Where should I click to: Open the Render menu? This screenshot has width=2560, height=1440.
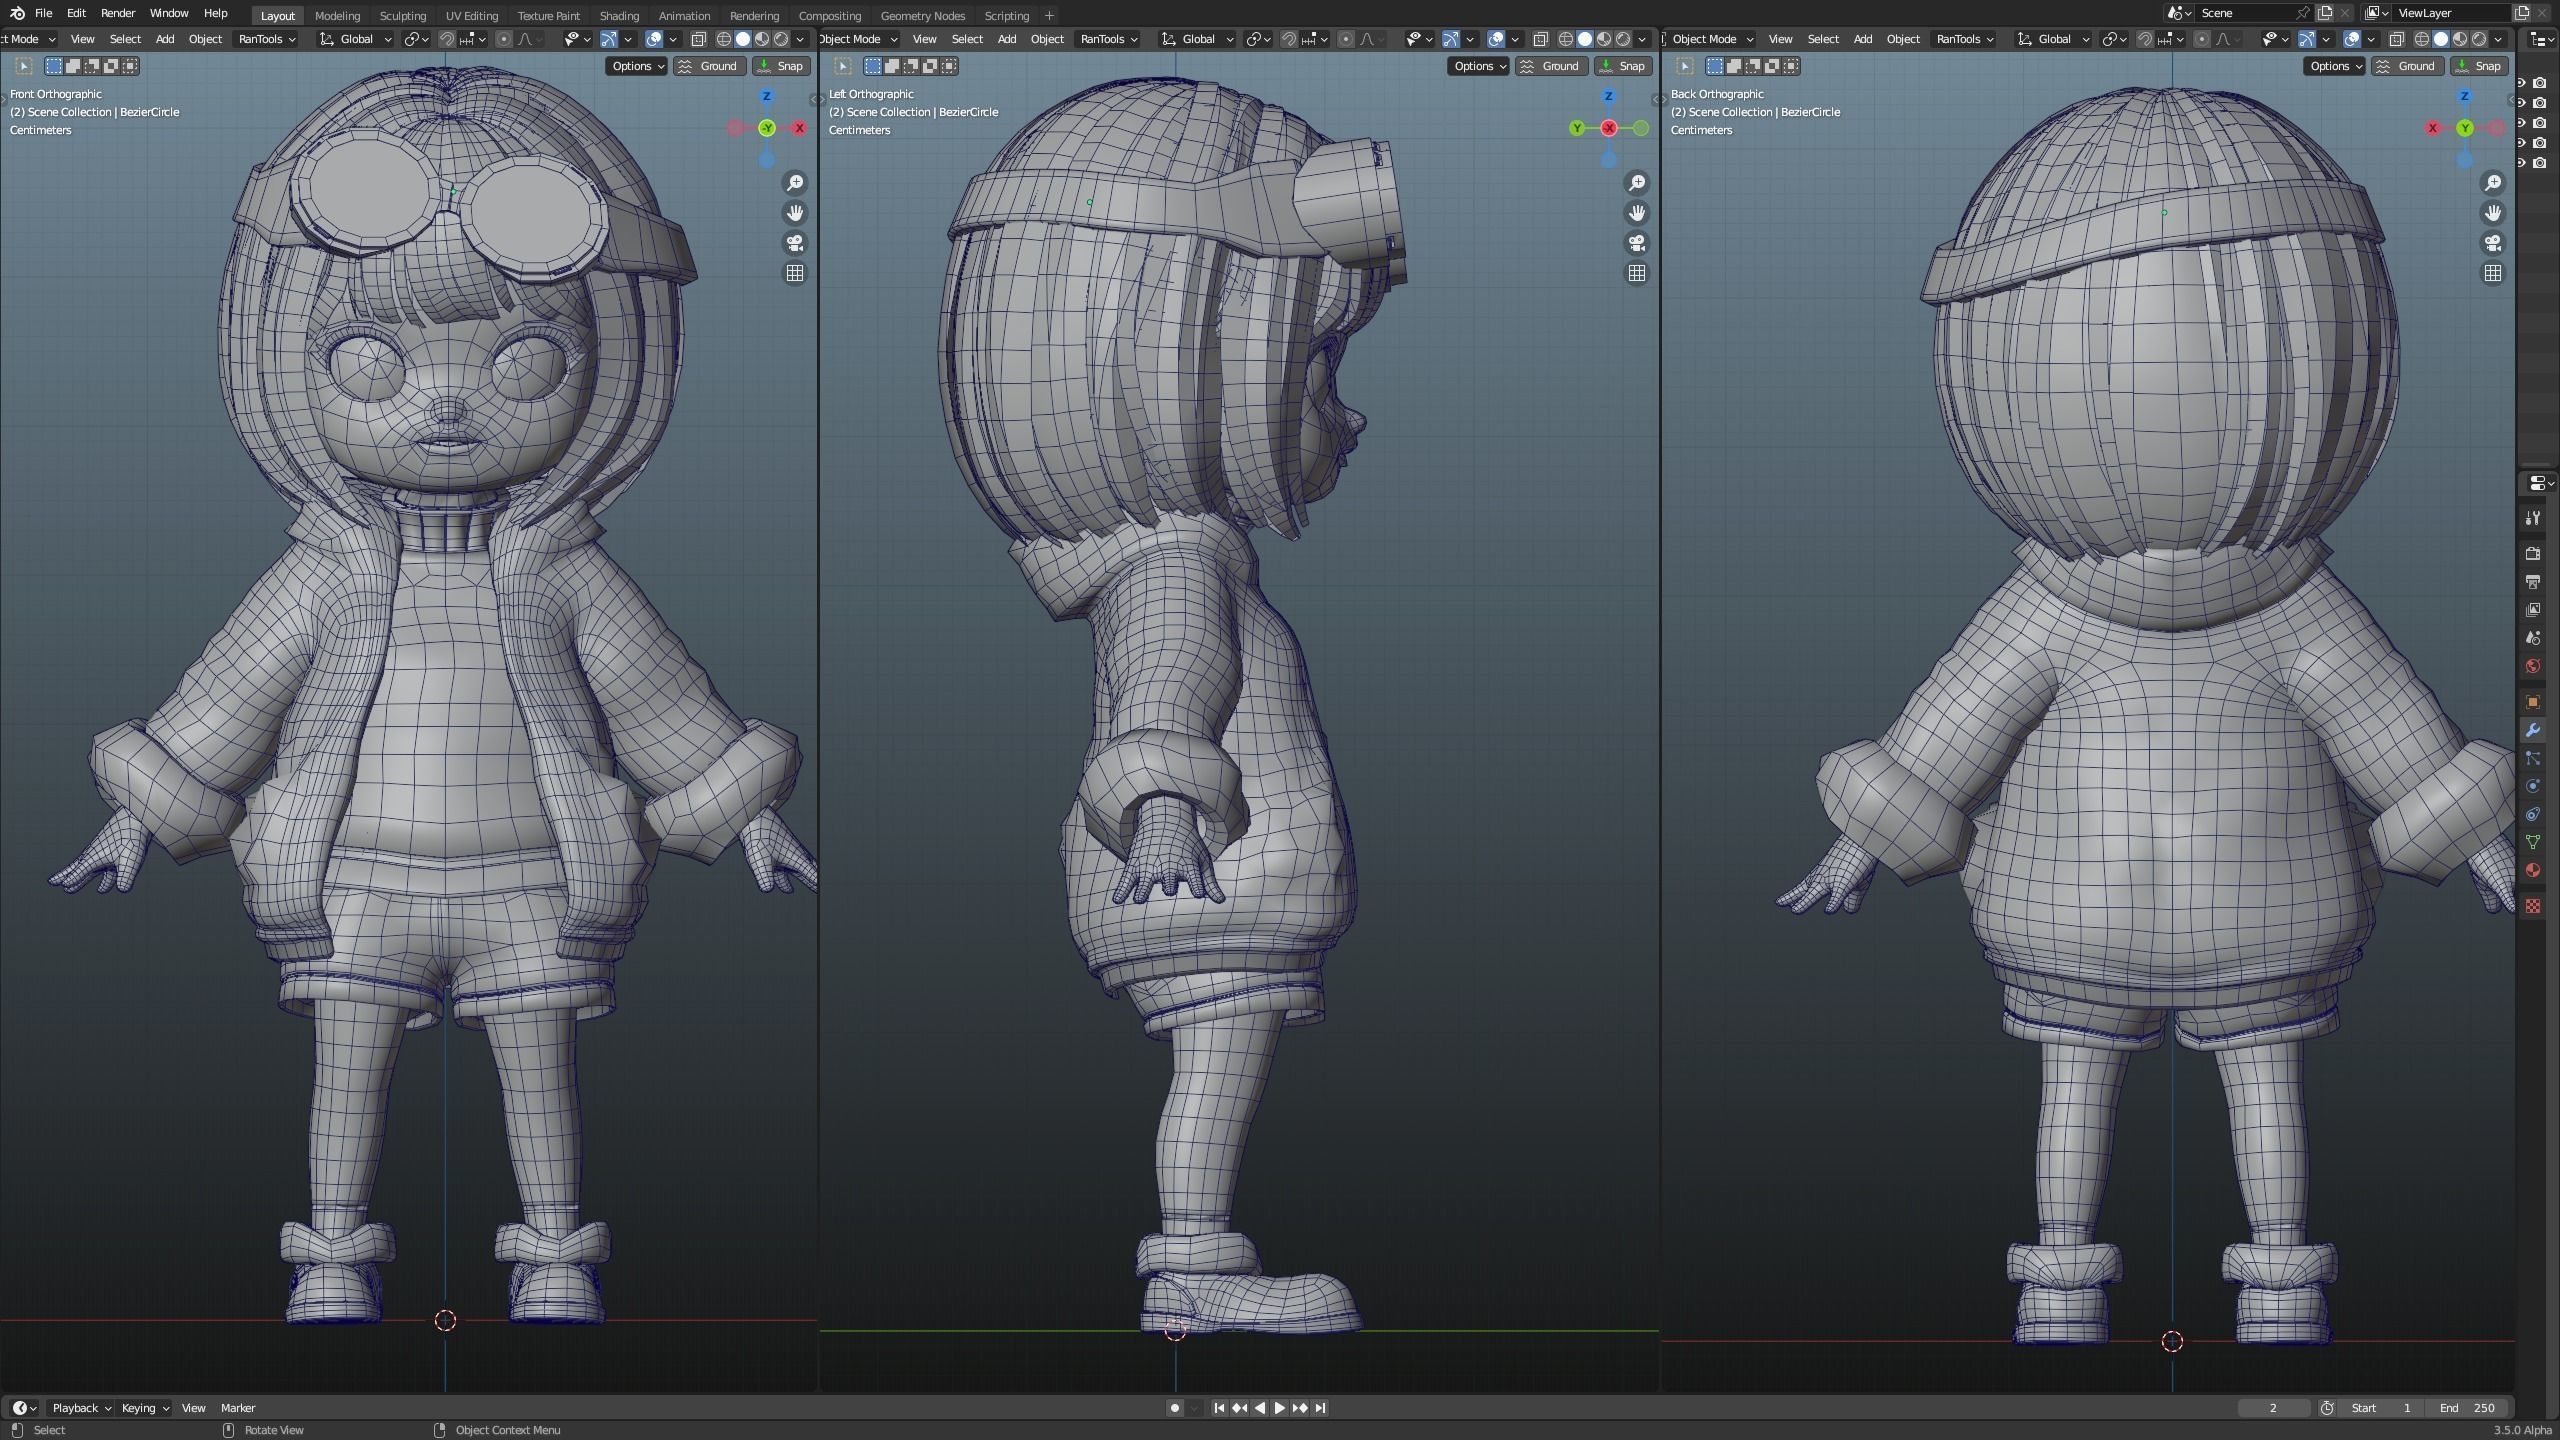pyautogui.click(x=118, y=13)
